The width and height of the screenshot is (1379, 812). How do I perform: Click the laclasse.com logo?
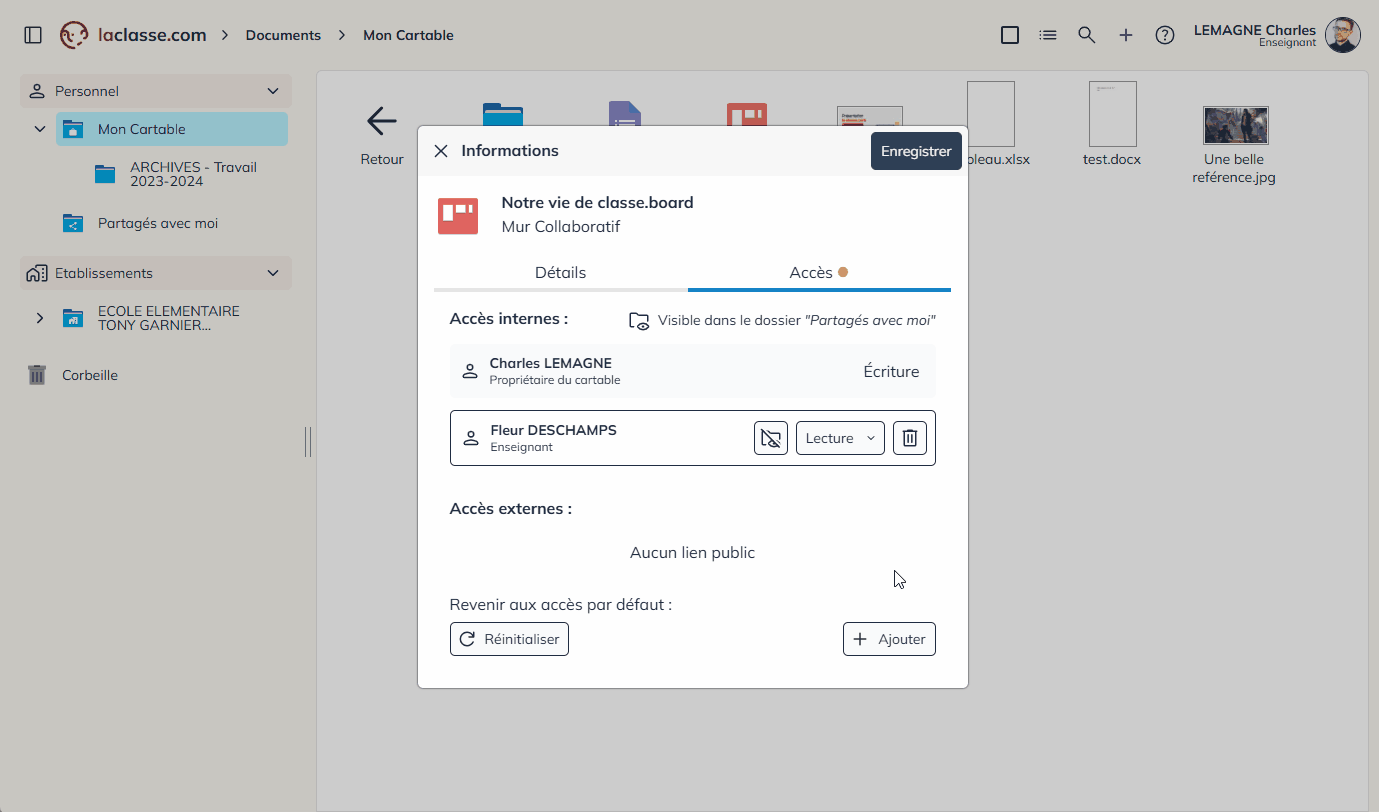(x=134, y=35)
